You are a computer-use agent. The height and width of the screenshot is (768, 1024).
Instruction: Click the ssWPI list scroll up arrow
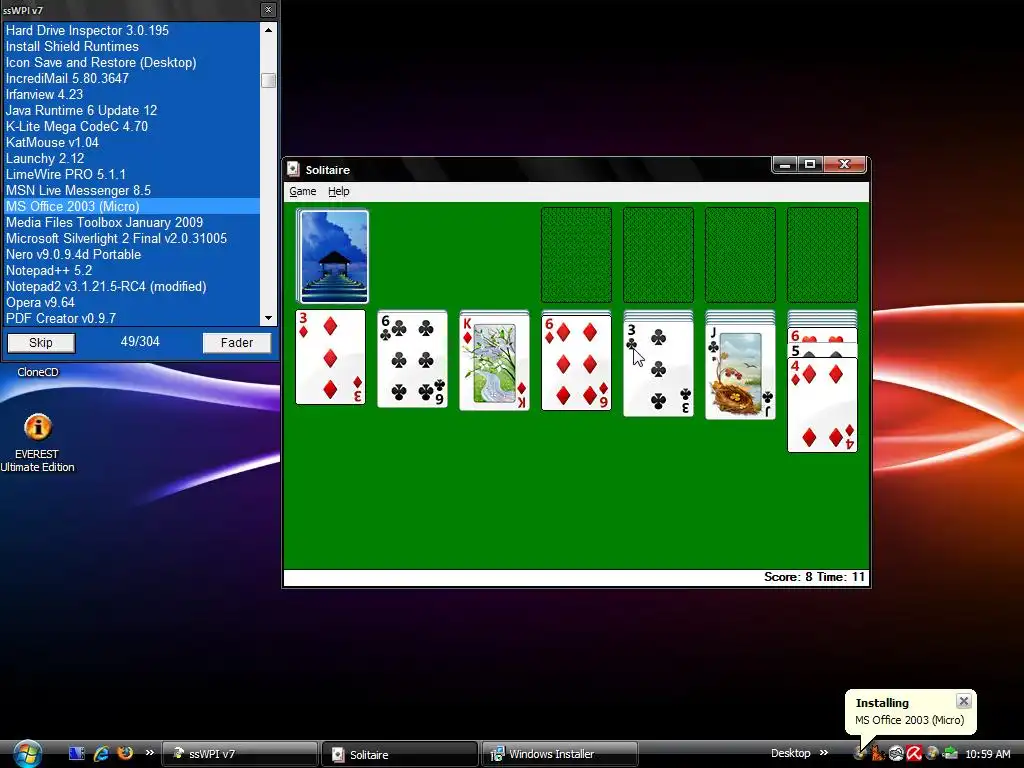point(268,29)
